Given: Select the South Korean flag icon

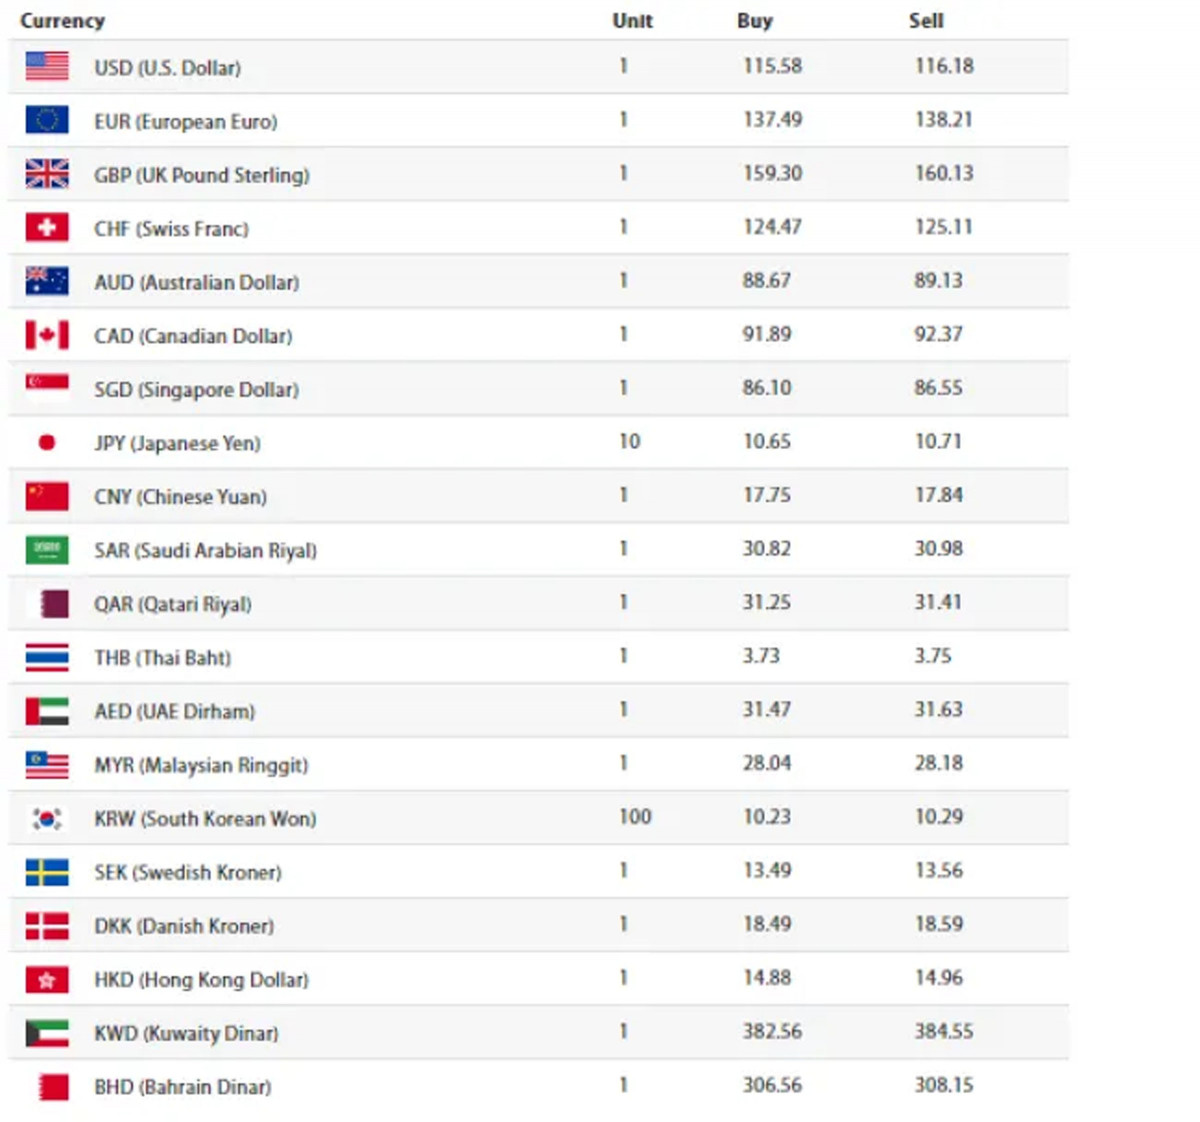Looking at the screenshot, I should coord(47,818).
